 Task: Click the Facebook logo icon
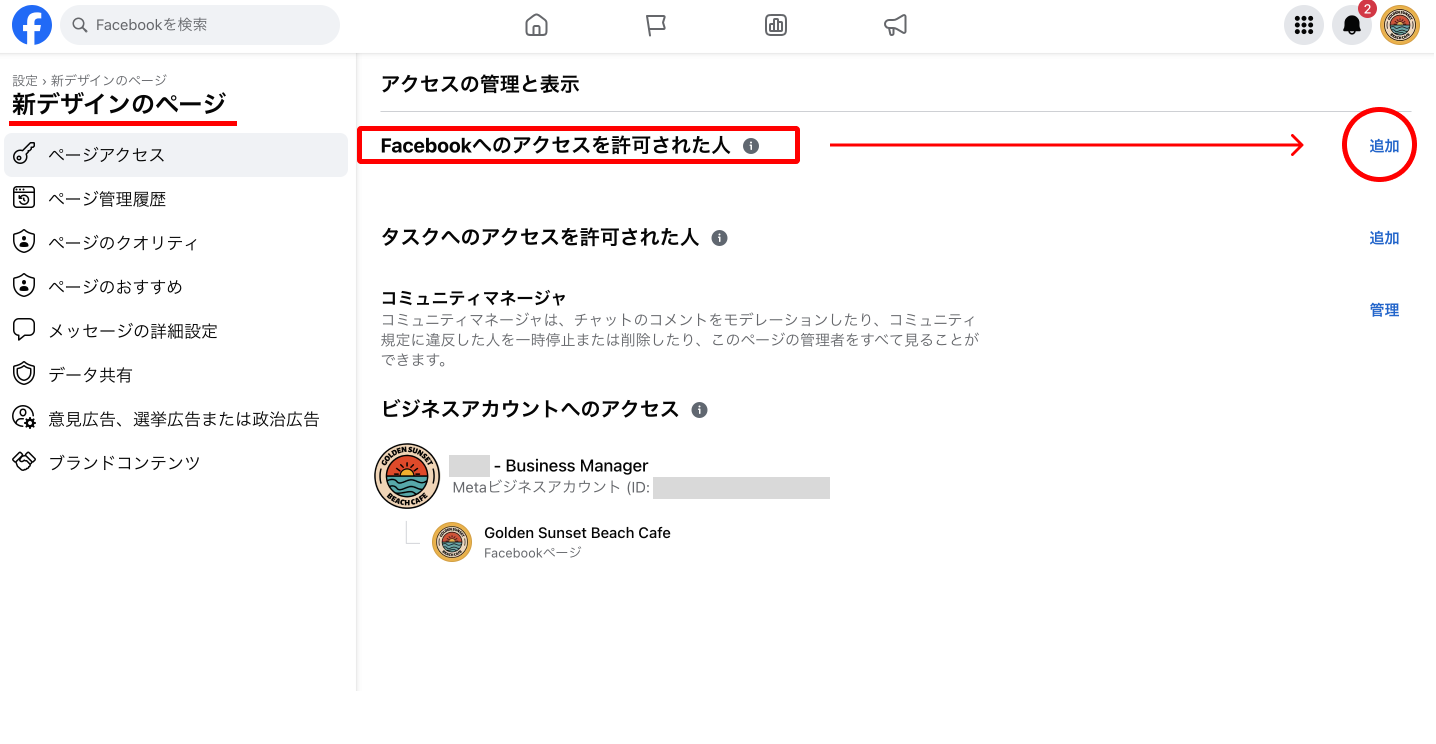pyautogui.click(x=32, y=25)
